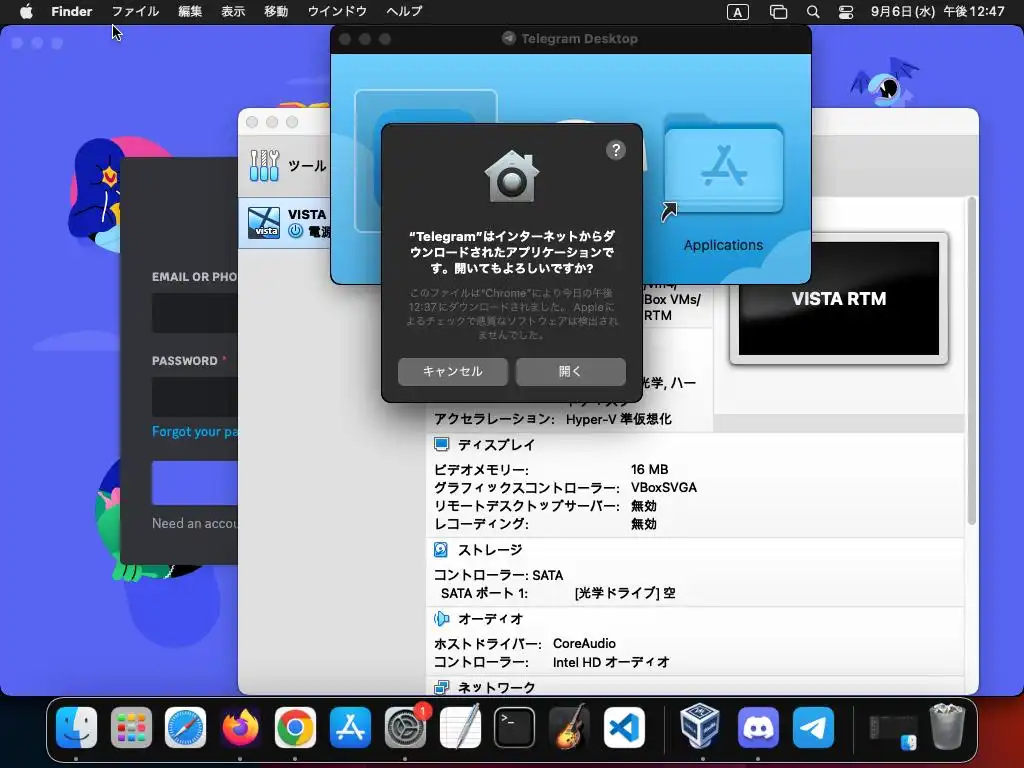The image size is (1024, 768).
Task: Click the Discord blue Log In button
Action: (x=195, y=483)
